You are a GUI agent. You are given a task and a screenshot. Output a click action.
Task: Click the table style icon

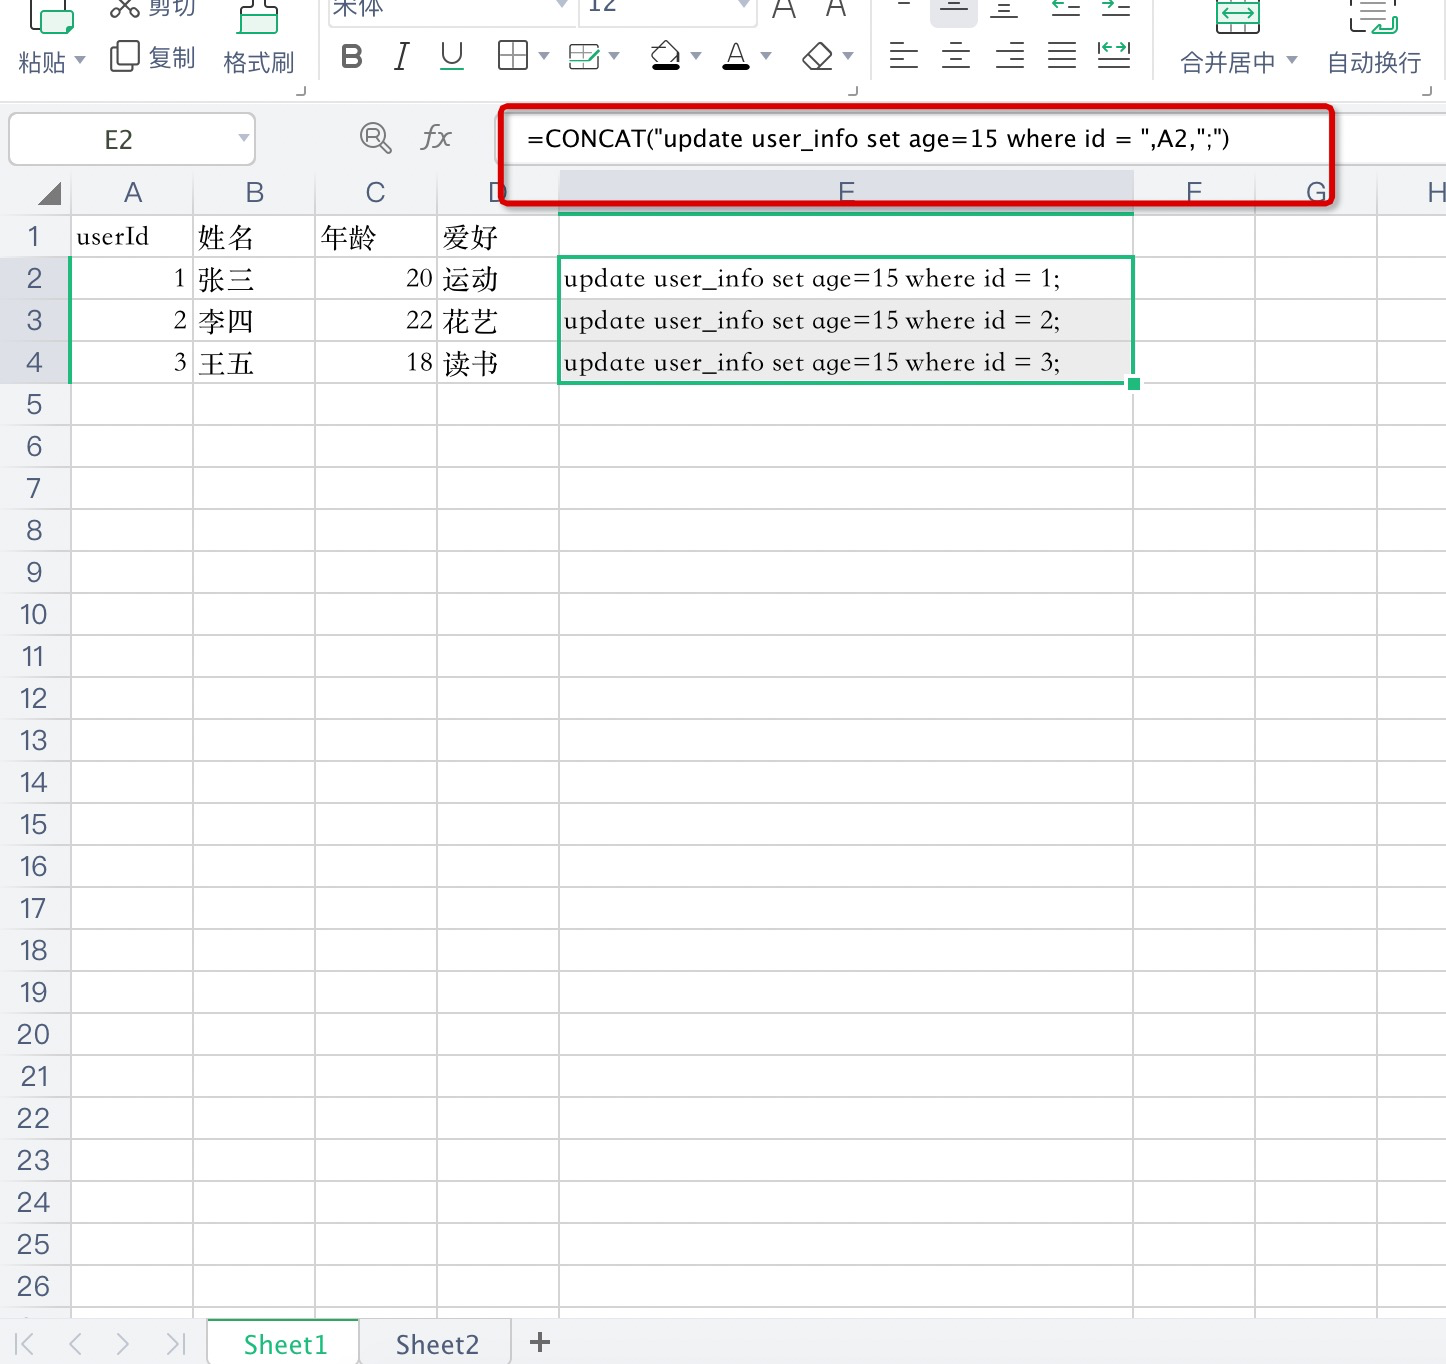click(583, 56)
